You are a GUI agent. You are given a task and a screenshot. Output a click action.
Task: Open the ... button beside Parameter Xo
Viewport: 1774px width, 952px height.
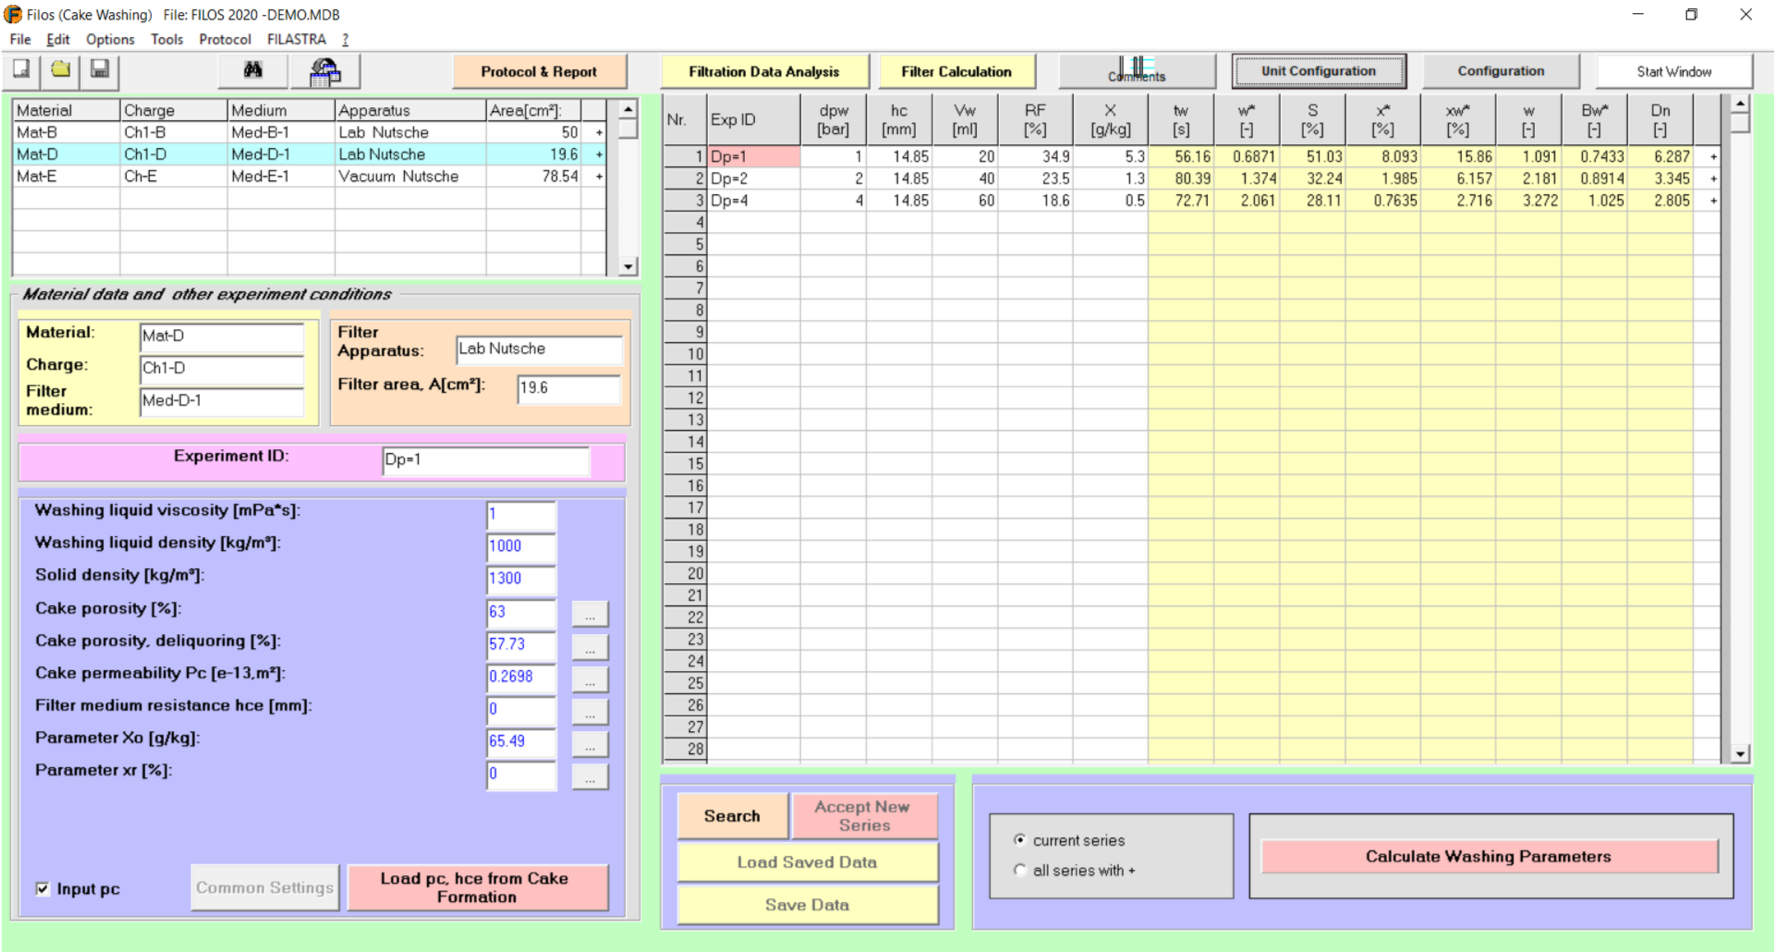tap(590, 744)
